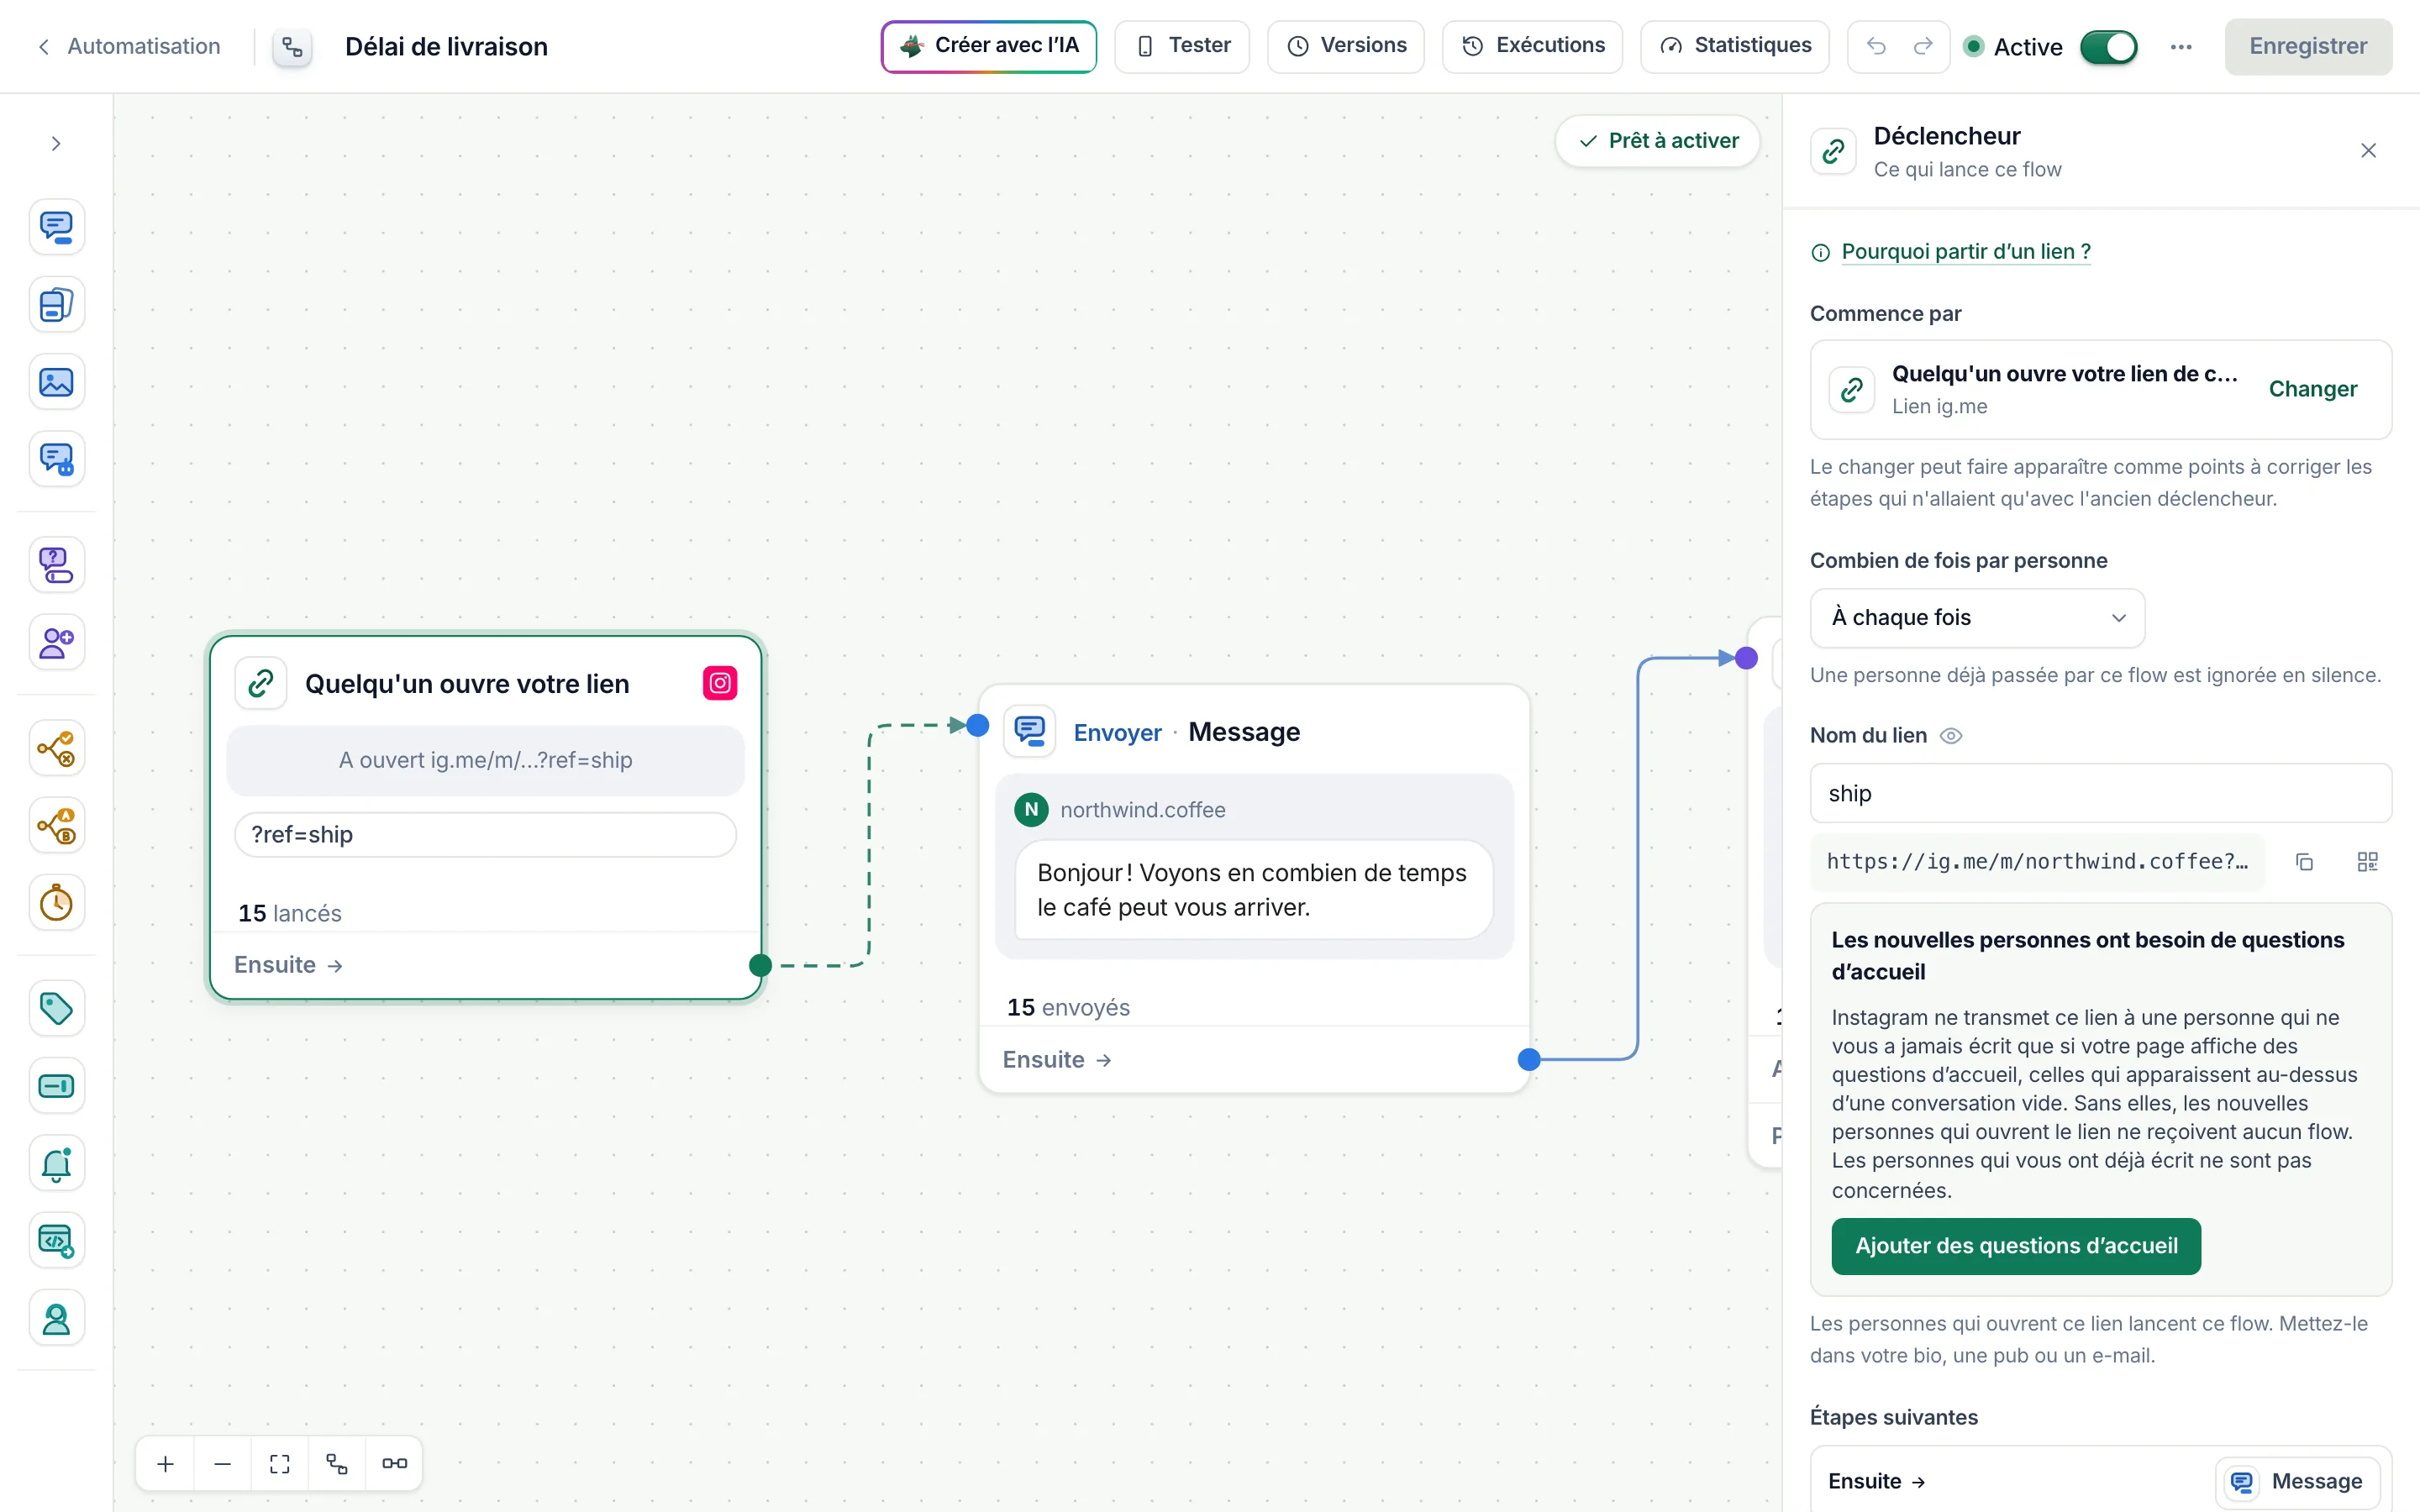Viewport: 2420px width, 1512px height.
Task: Select the send message block icon
Action: (56, 227)
